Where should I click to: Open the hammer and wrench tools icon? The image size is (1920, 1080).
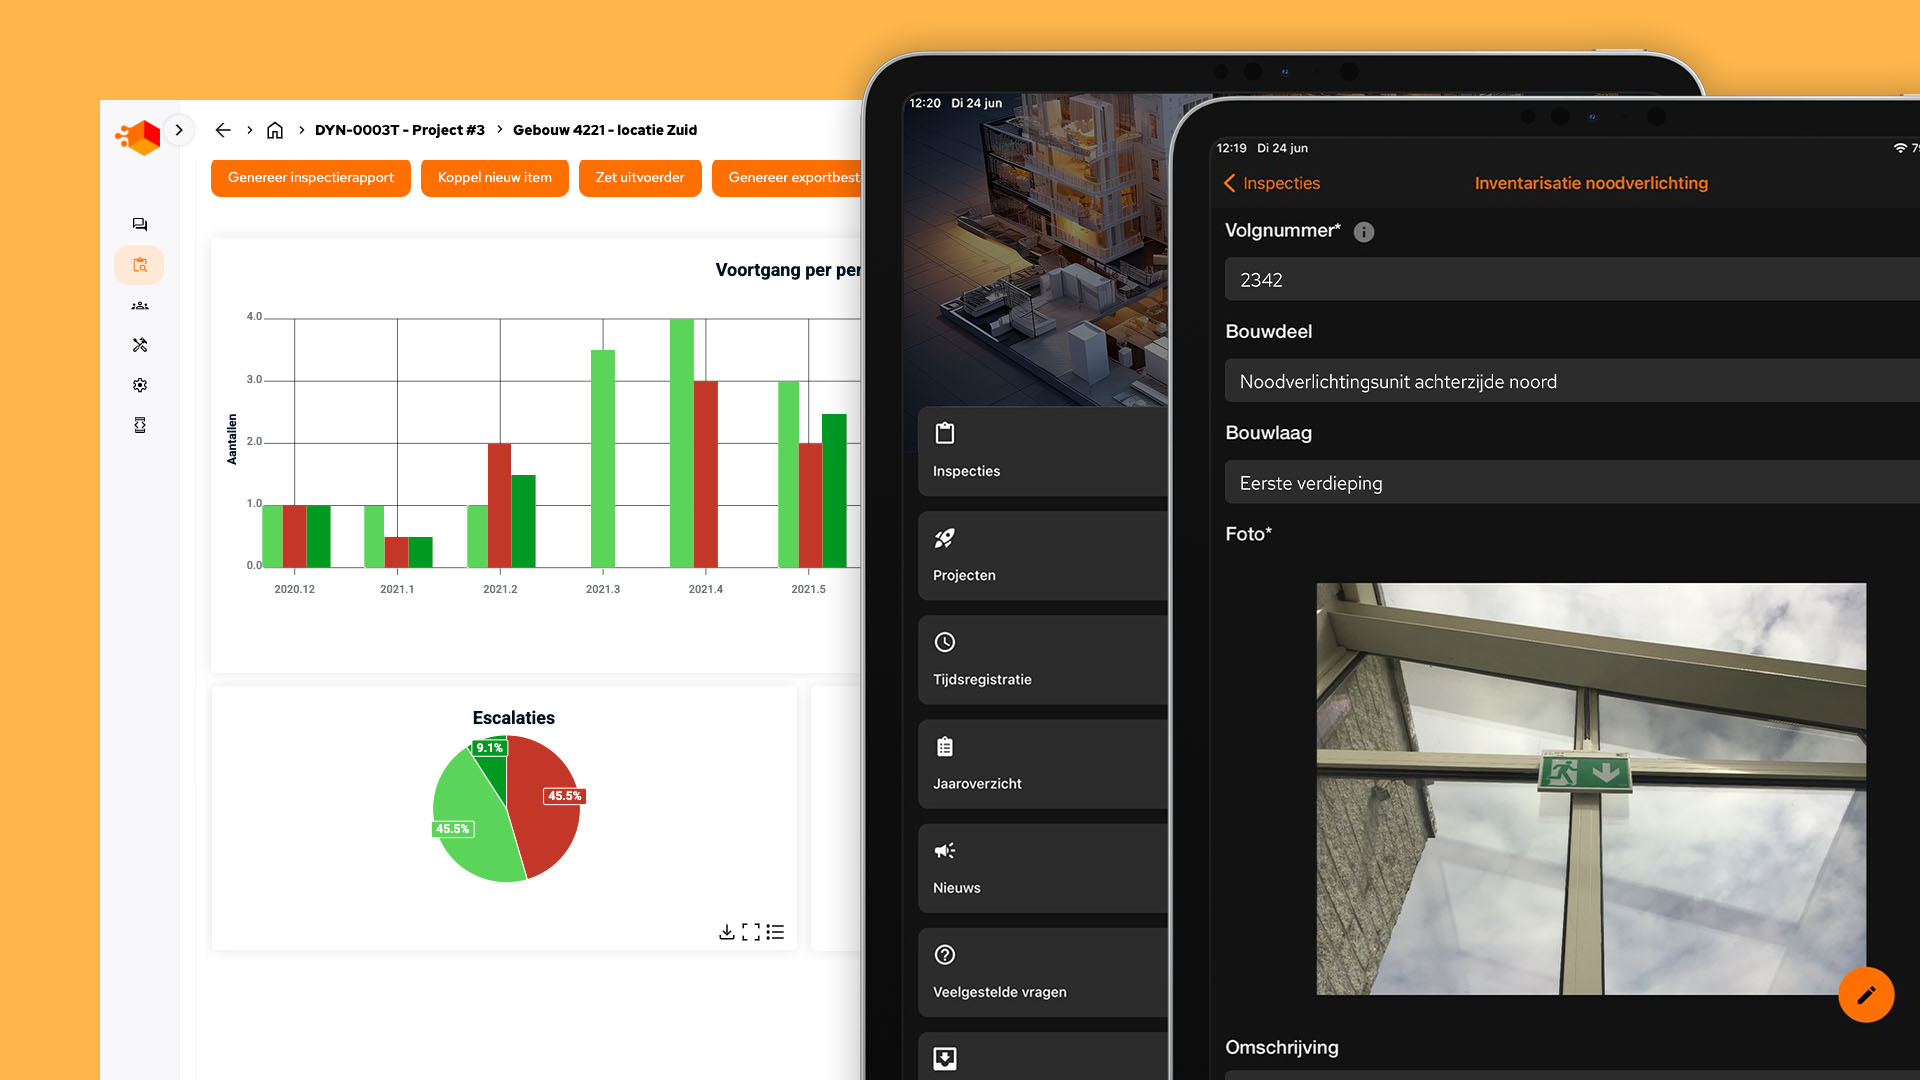[140, 345]
